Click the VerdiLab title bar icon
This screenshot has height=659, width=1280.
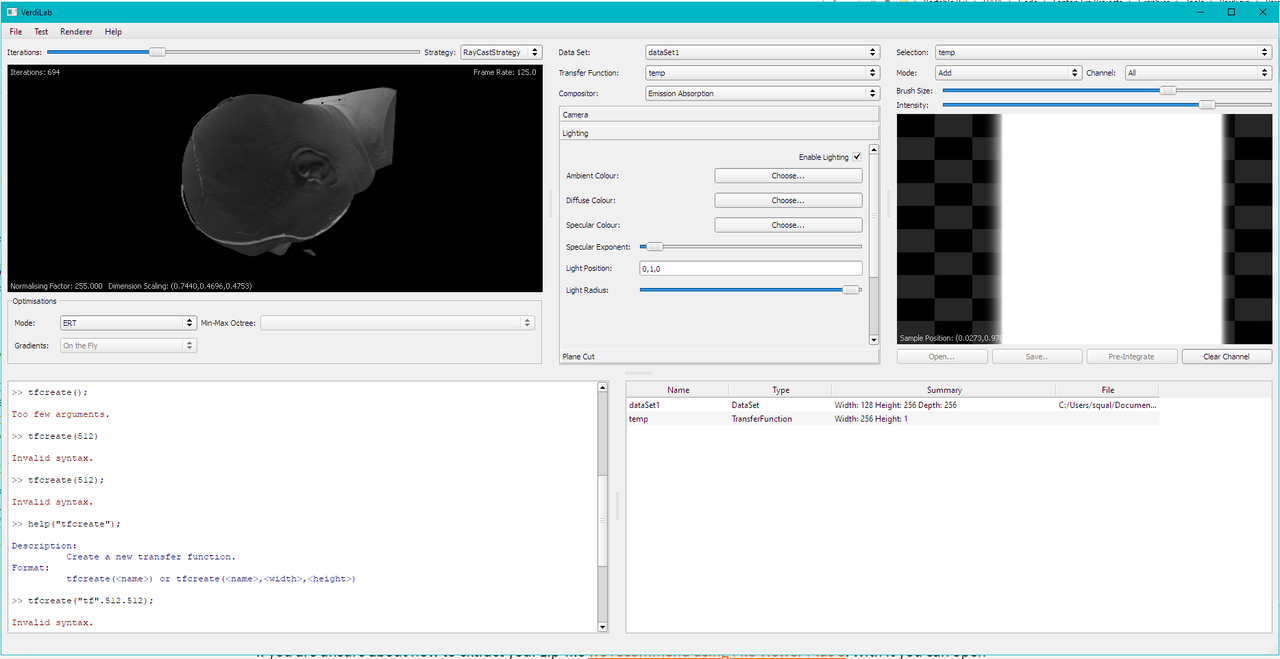pos(12,12)
